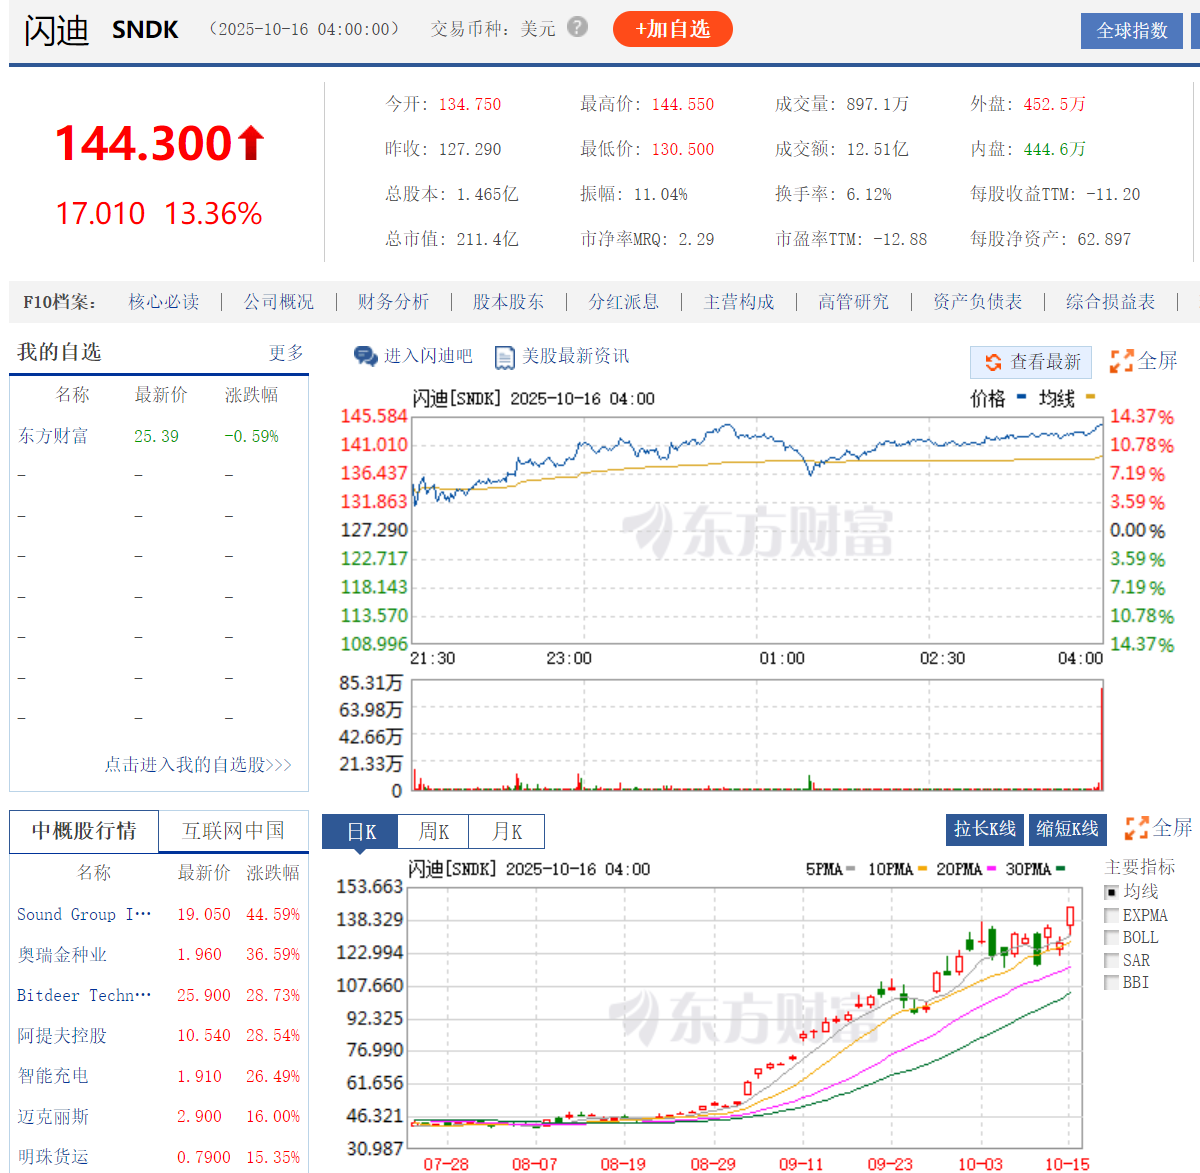Viewport: 1200px width, 1173px height.
Task: Open 核心必读 in the F10 menu
Action: (x=164, y=302)
